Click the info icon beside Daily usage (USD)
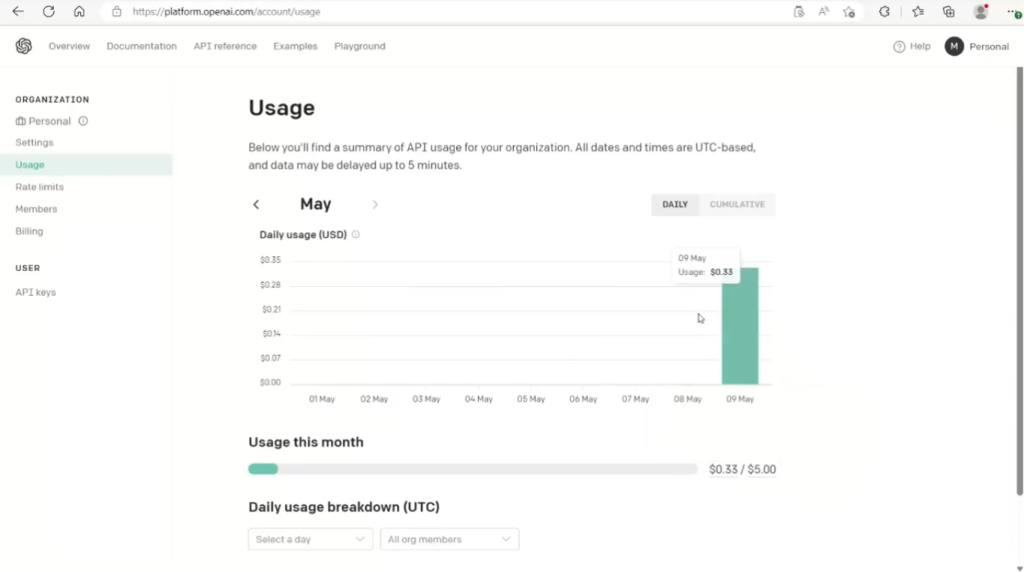The height and width of the screenshot is (572, 1024). (x=356, y=235)
